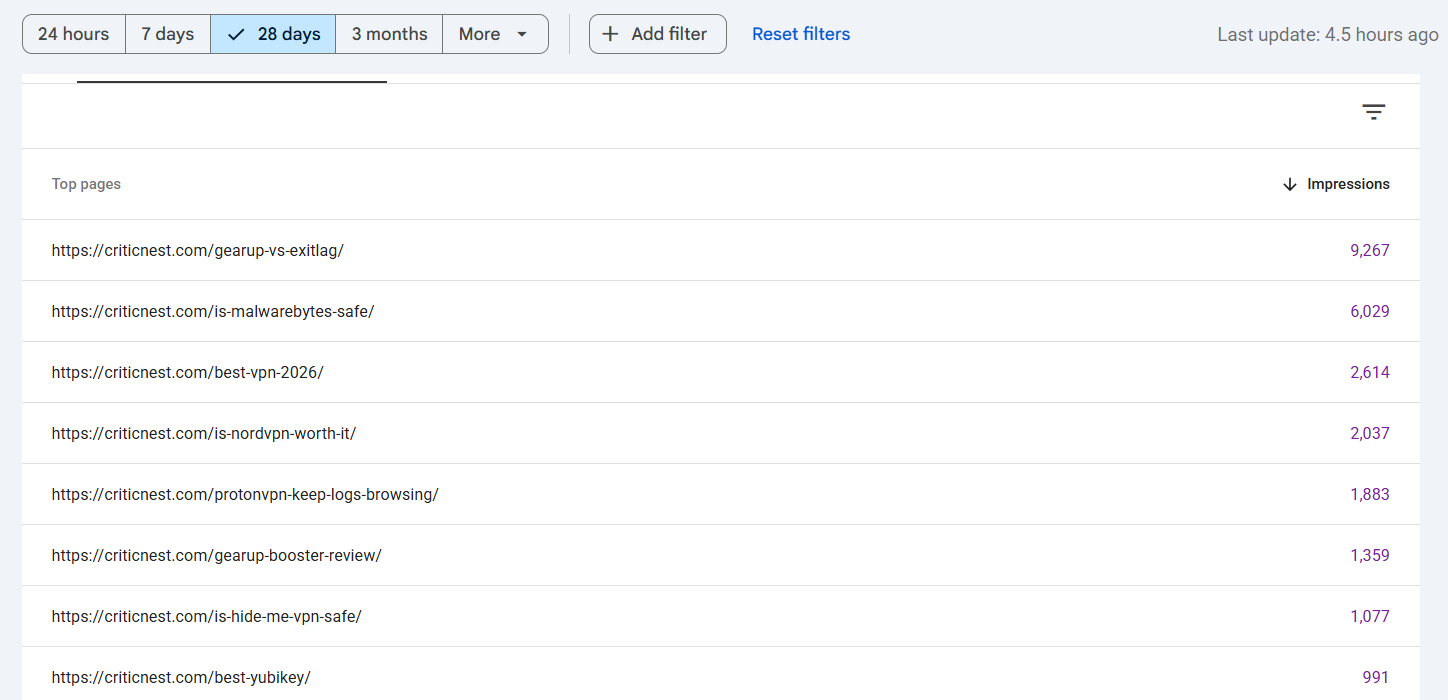Click the 2,037 impressions value
Screen dimensions: 1448x700
coord(1370,433)
